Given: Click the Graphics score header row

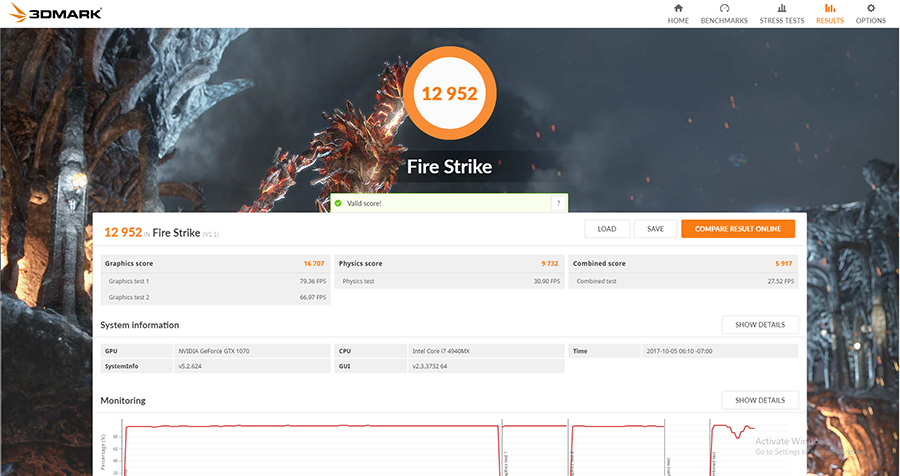Looking at the screenshot, I should [216, 264].
